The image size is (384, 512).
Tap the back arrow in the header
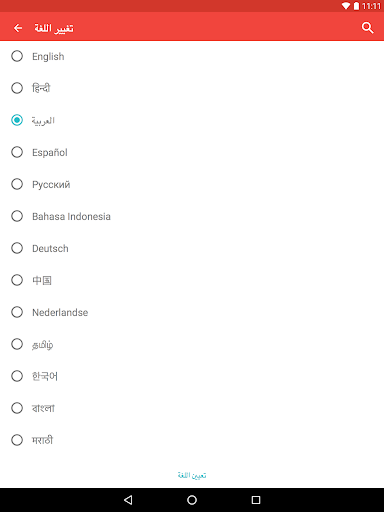18,28
